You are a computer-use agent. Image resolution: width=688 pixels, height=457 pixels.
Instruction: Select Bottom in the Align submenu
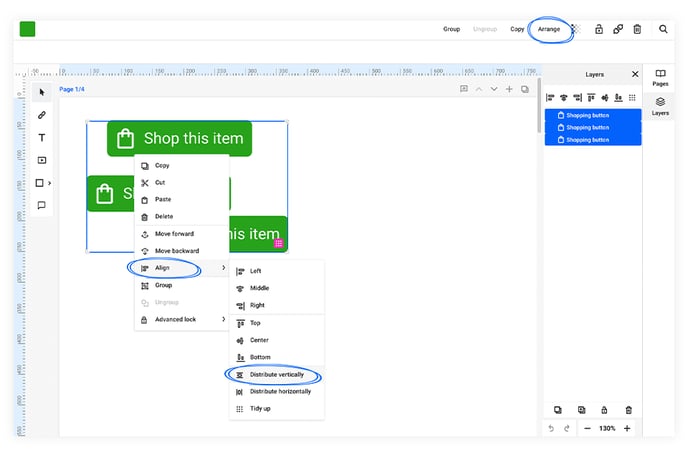pyautogui.click(x=277, y=357)
